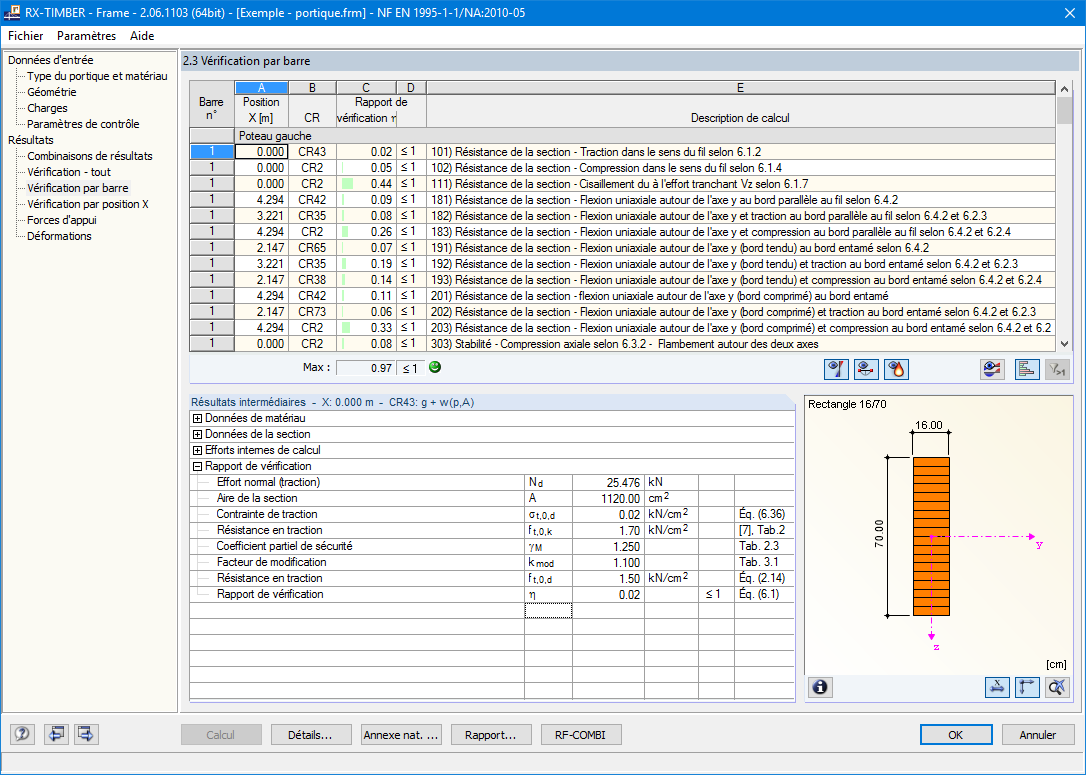Viewport: 1086px width, 775px height.
Task: Go to previous table with left arrow icon
Action: click(x=56, y=734)
